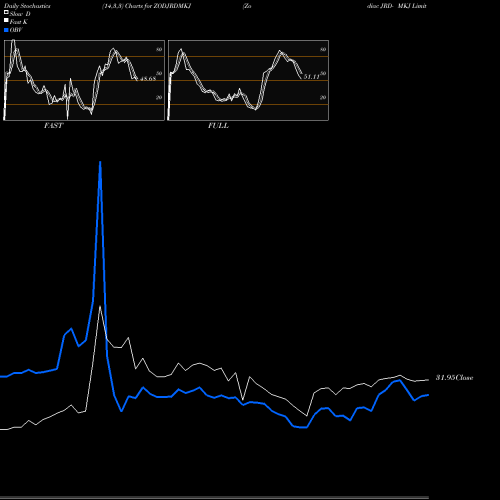Select the 'OBV' legend label
This screenshot has height=500, width=500.
click(16, 30)
